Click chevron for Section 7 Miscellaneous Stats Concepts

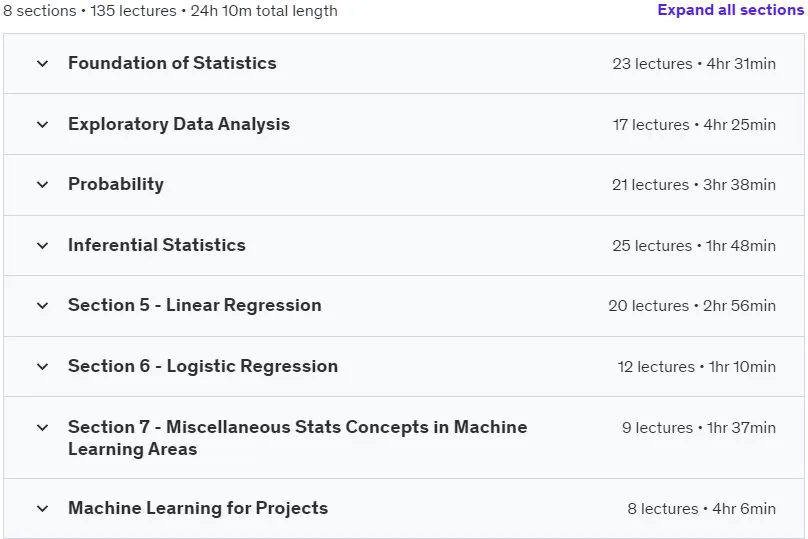click(43, 428)
